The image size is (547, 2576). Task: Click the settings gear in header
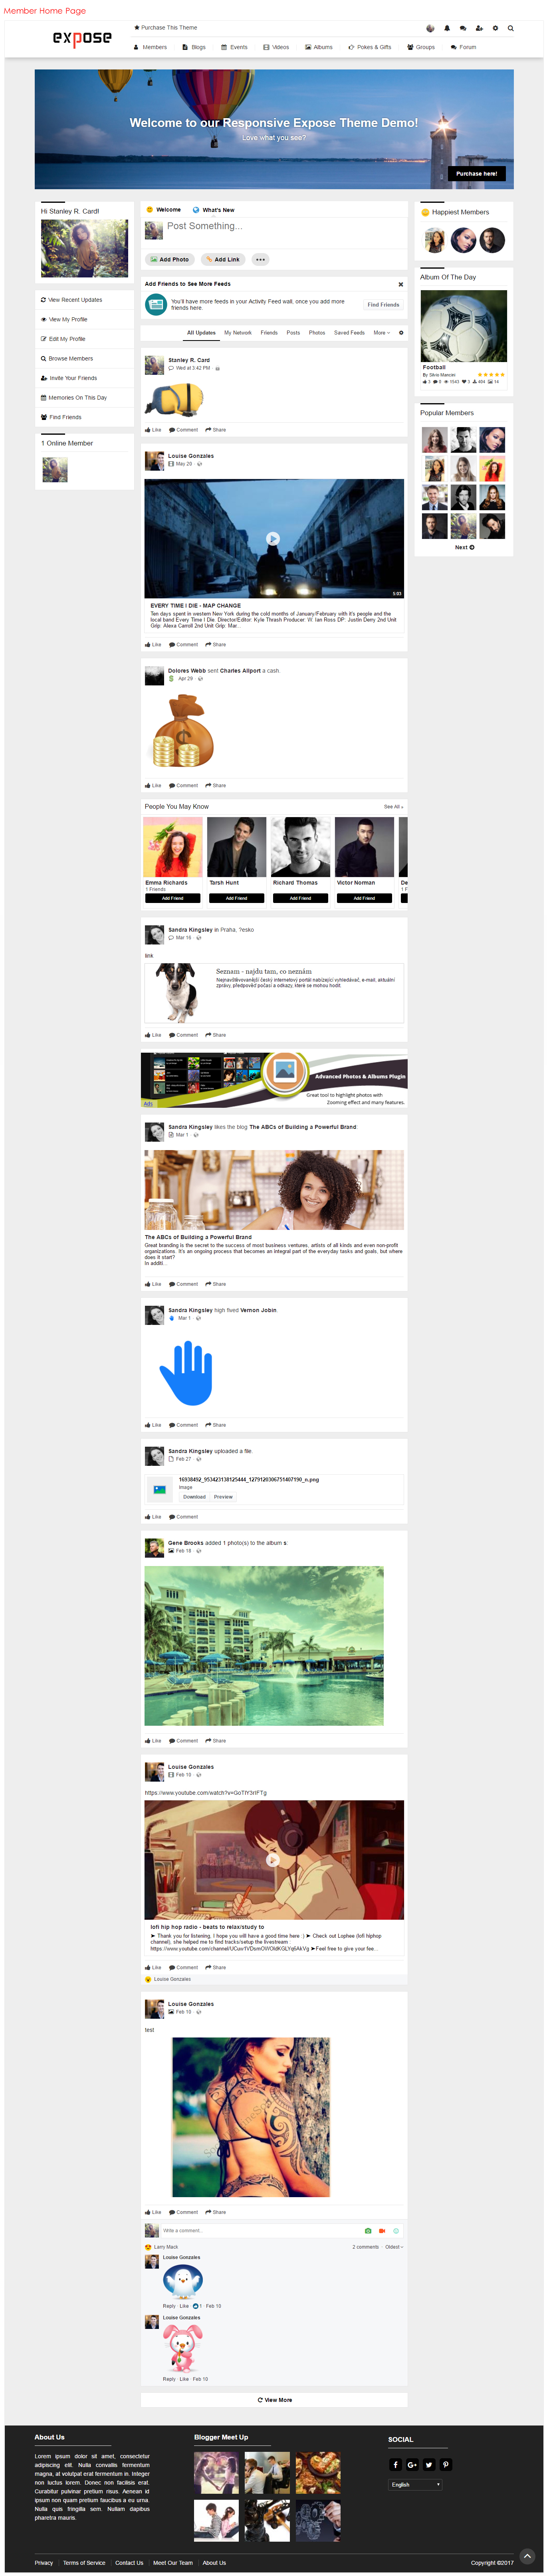(x=495, y=28)
